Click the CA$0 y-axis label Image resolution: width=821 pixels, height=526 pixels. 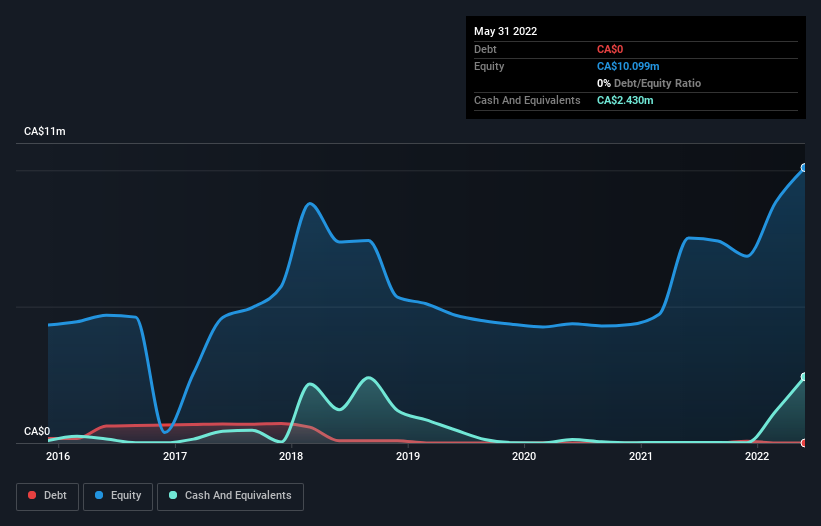(37, 431)
